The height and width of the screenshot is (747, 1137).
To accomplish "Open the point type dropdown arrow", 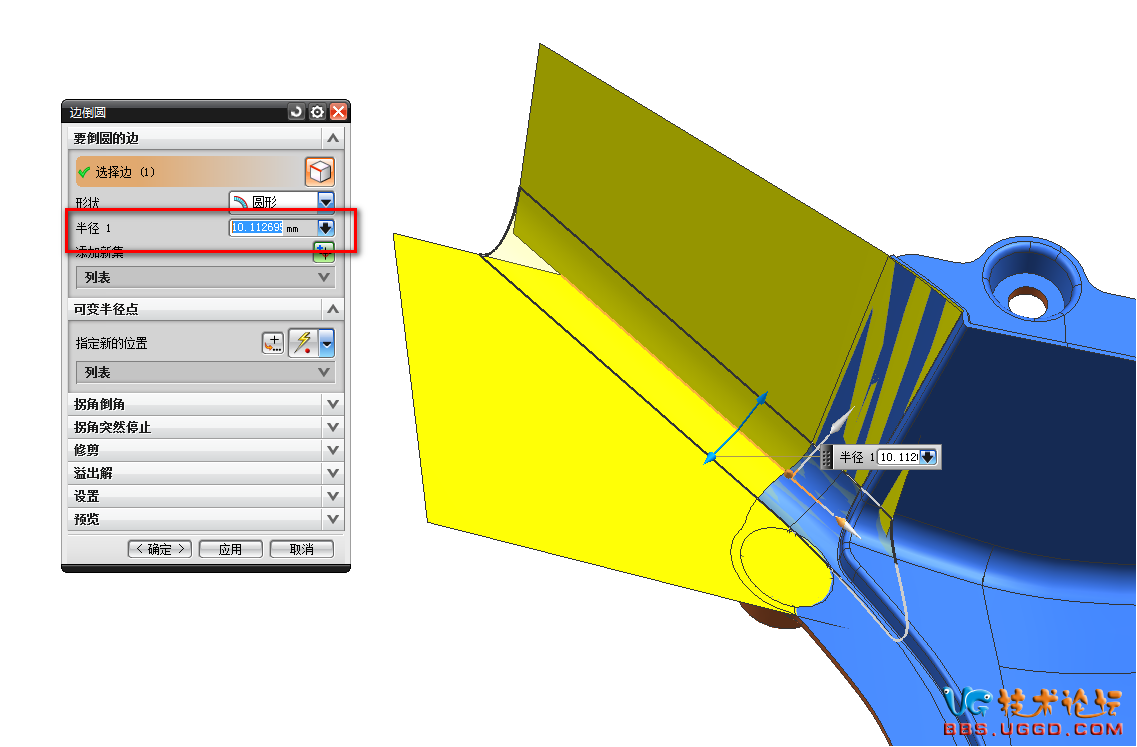I will (326, 344).
